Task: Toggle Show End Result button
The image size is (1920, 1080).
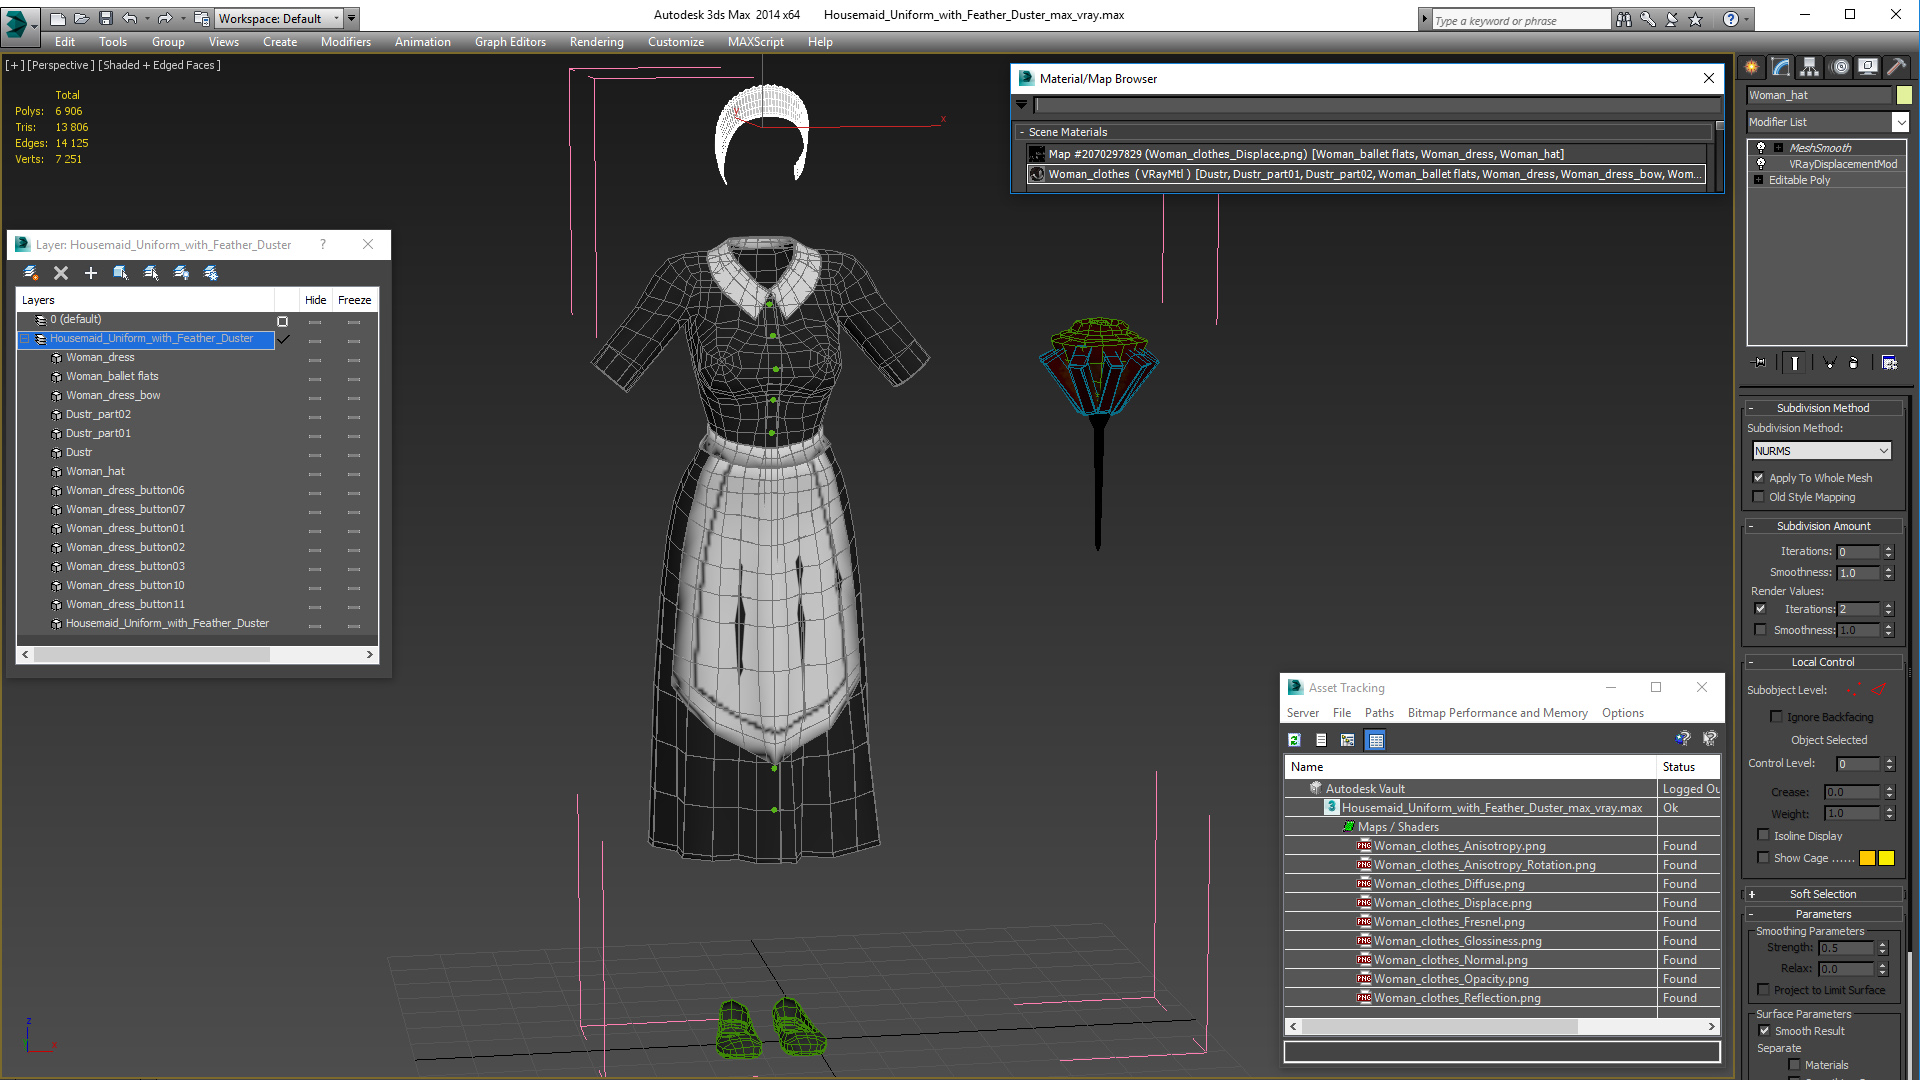Action: tap(1795, 363)
